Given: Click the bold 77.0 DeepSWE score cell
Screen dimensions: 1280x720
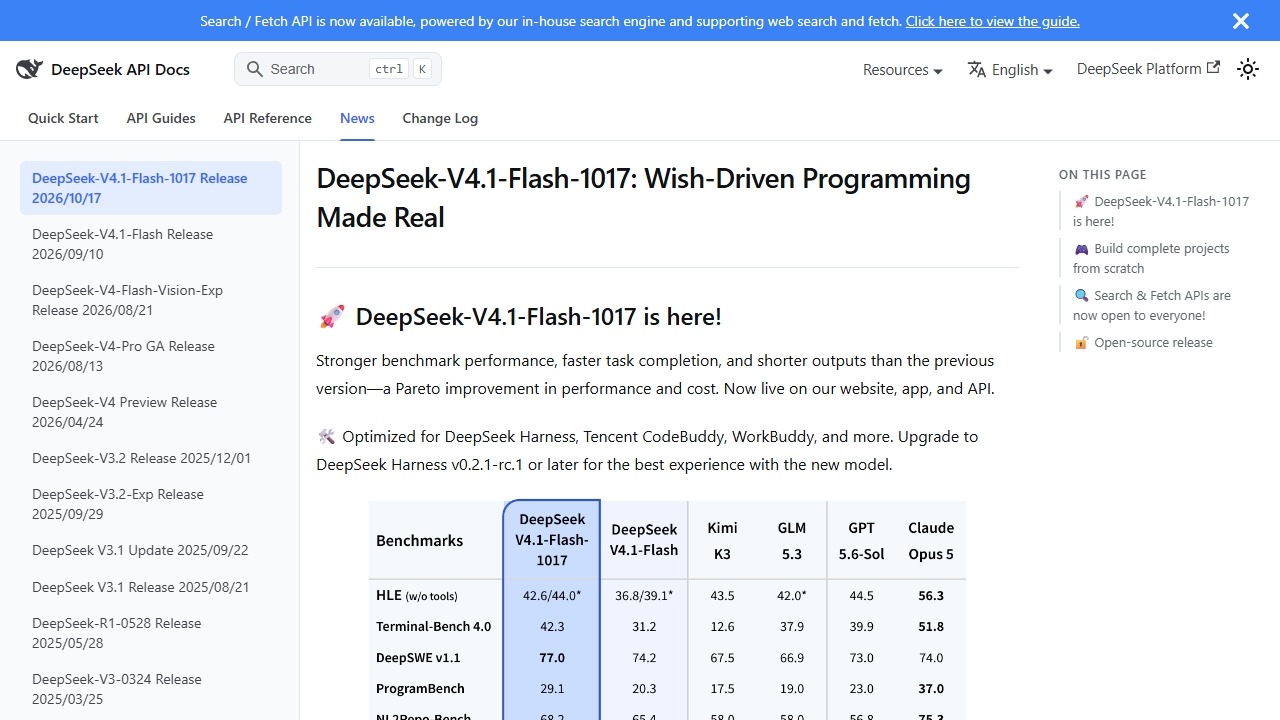Looking at the screenshot, I should pyautogui.click(x=552, y=657).
